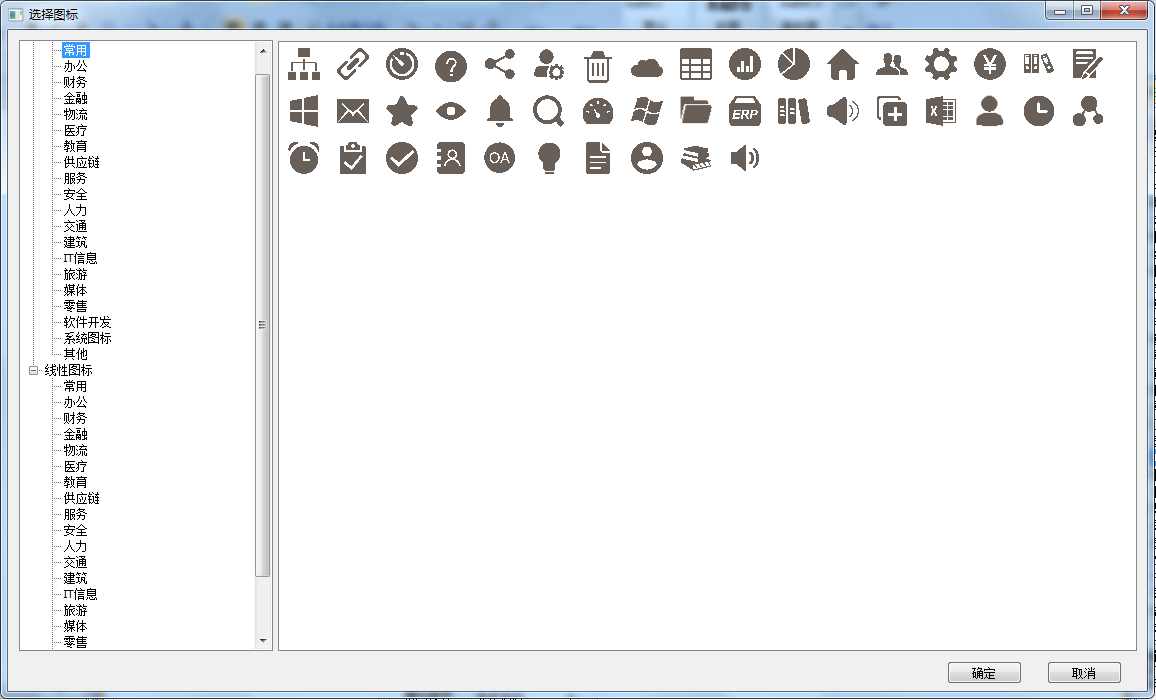Select the OA circle icon
Viewport: 1156px width, 700px height.
[x=499, y=158]
